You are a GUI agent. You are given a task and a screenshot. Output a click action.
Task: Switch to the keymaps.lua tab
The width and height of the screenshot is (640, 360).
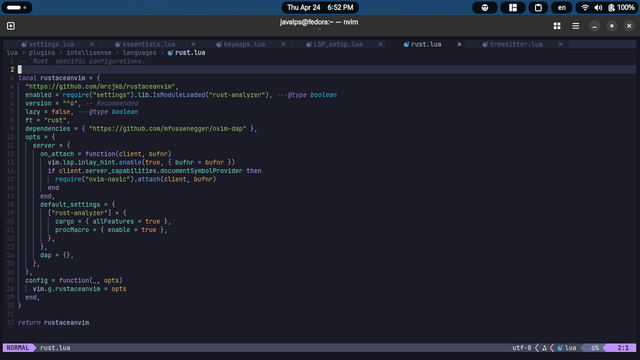[244, 44]
